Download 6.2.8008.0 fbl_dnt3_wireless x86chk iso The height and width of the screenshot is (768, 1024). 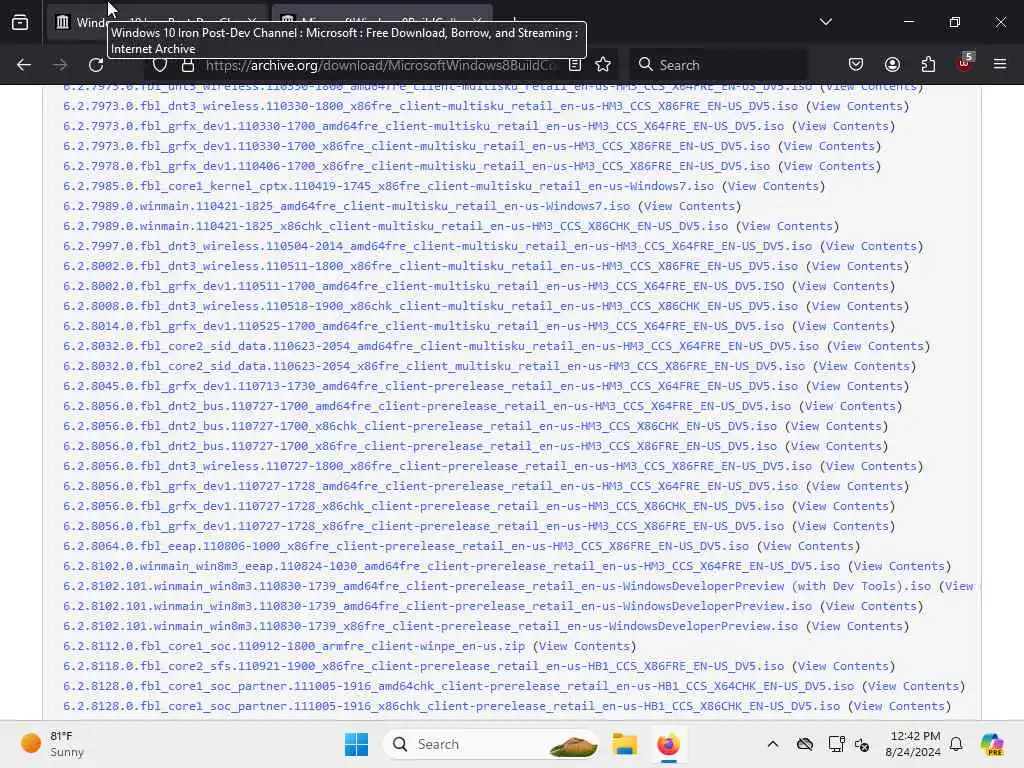point(430,306)
